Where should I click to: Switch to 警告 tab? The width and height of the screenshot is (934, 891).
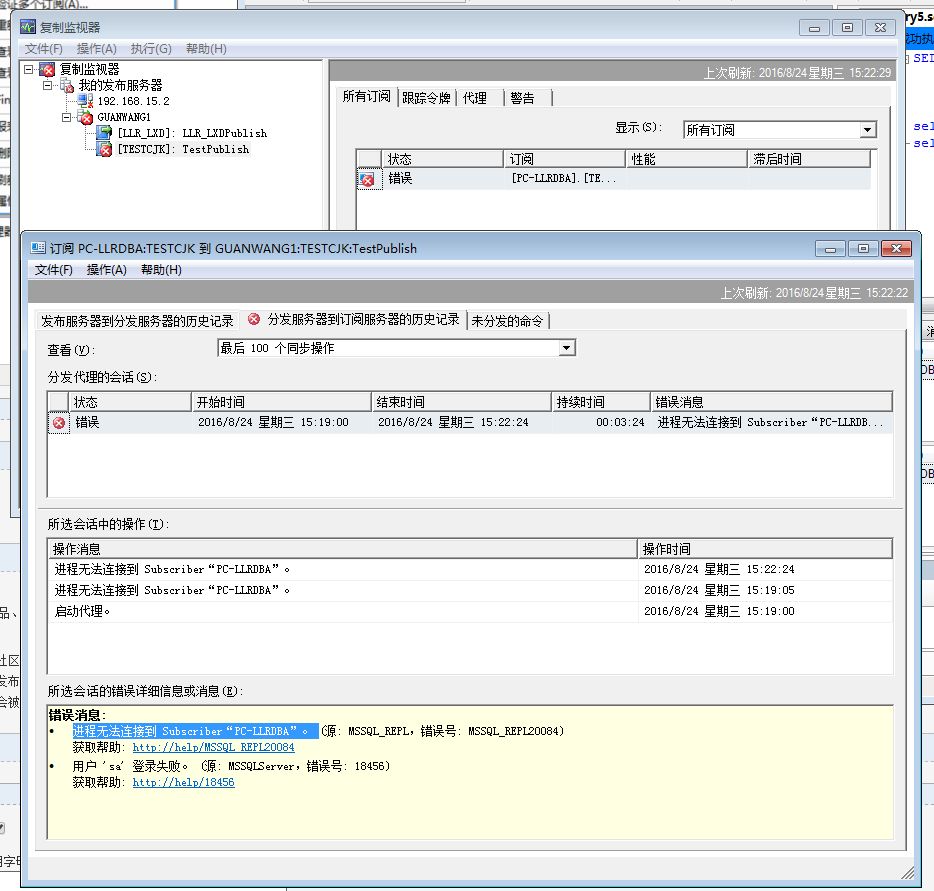coord(522,98)
